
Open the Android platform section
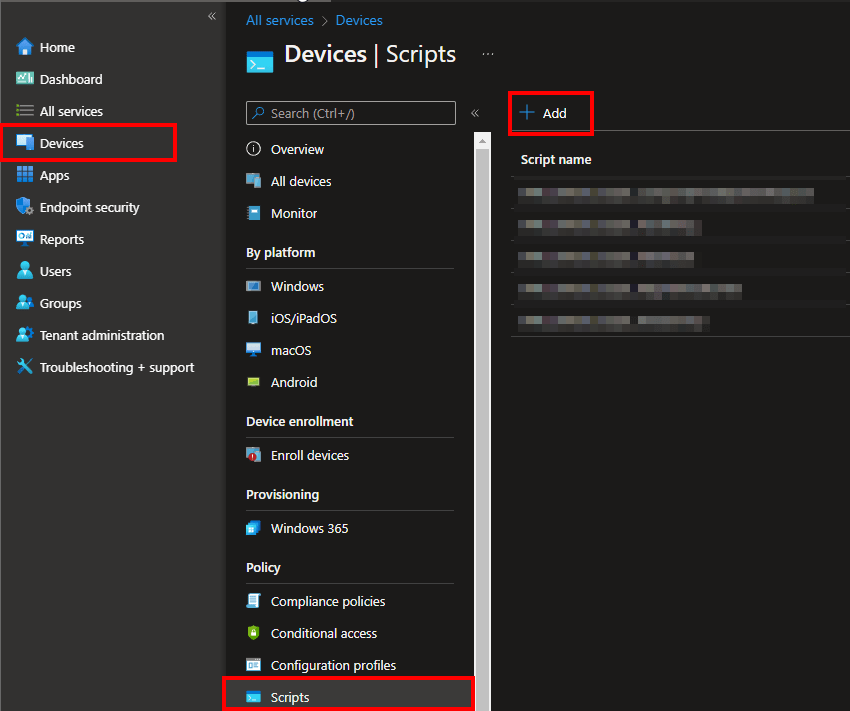[255, 382]
